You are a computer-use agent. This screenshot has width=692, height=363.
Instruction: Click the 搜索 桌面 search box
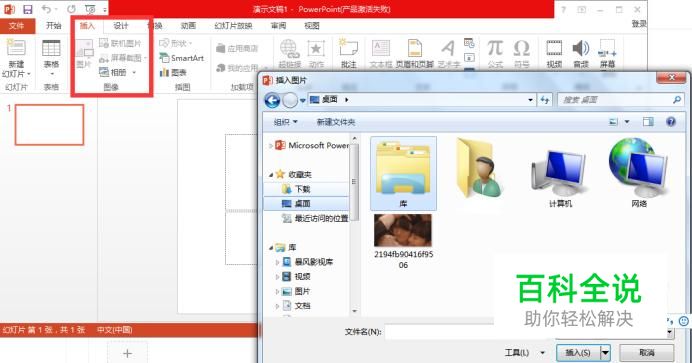tap(620, 100)
